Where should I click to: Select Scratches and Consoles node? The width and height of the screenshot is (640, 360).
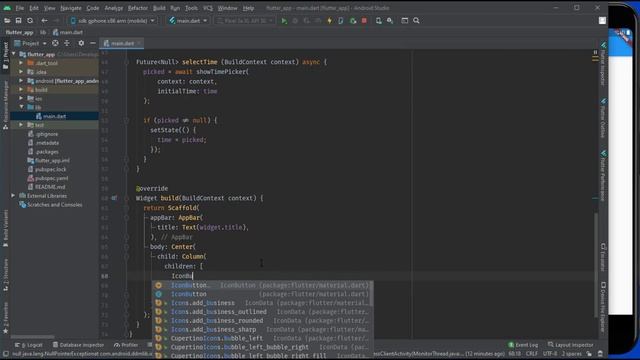click(51, 205)
